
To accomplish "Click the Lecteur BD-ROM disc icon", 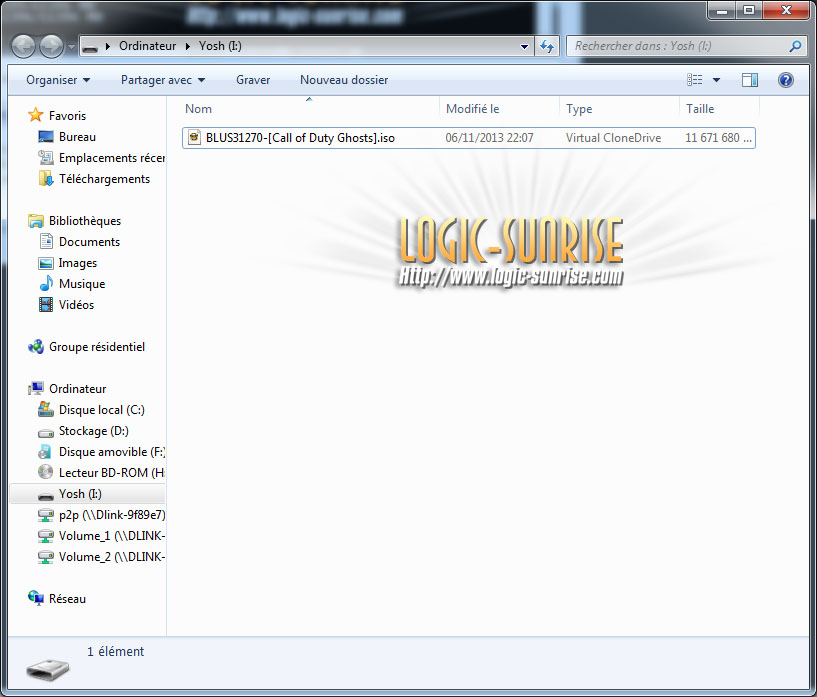I will point(46,472).
